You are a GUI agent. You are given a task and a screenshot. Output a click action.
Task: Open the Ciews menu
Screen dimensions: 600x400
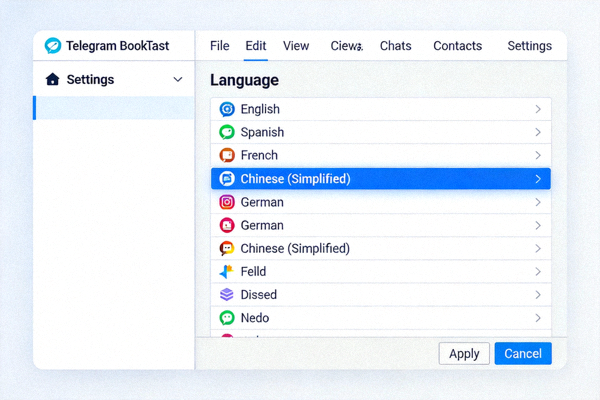coord(347,46)
